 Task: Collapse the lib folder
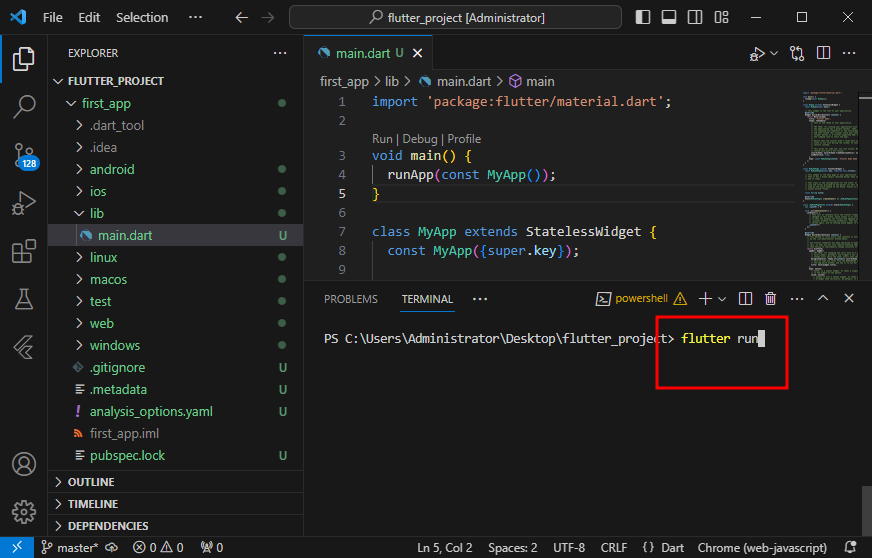pyautogui.click(x=175, y=213)
